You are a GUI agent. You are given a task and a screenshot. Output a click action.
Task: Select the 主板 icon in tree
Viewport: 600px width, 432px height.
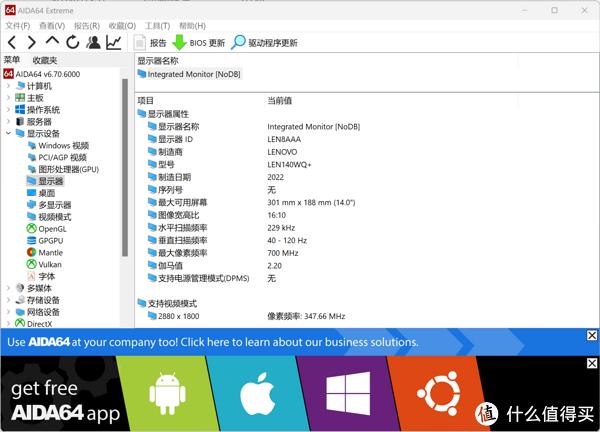tap(20, 98)
